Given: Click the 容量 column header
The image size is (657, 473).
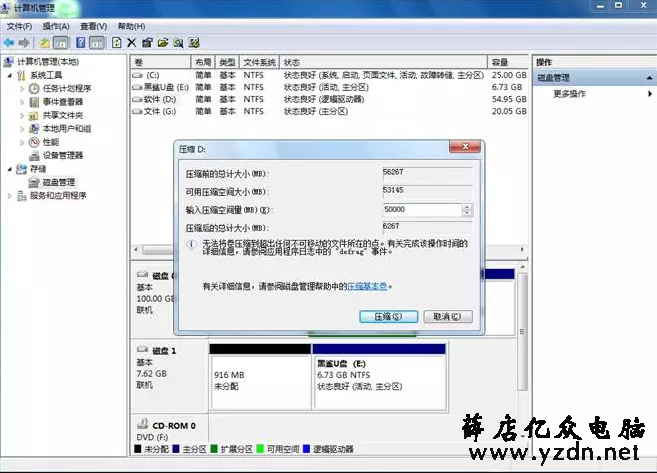Looking at the screenshot, I should (x=508, y=62).
